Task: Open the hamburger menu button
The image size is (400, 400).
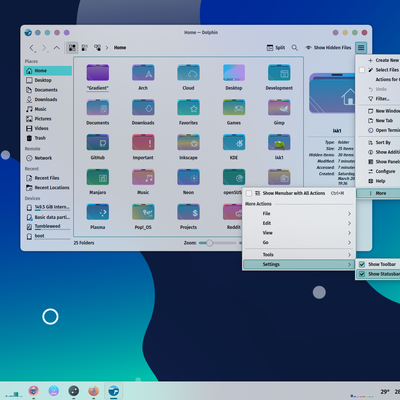Action: click(x=361, y=48)
